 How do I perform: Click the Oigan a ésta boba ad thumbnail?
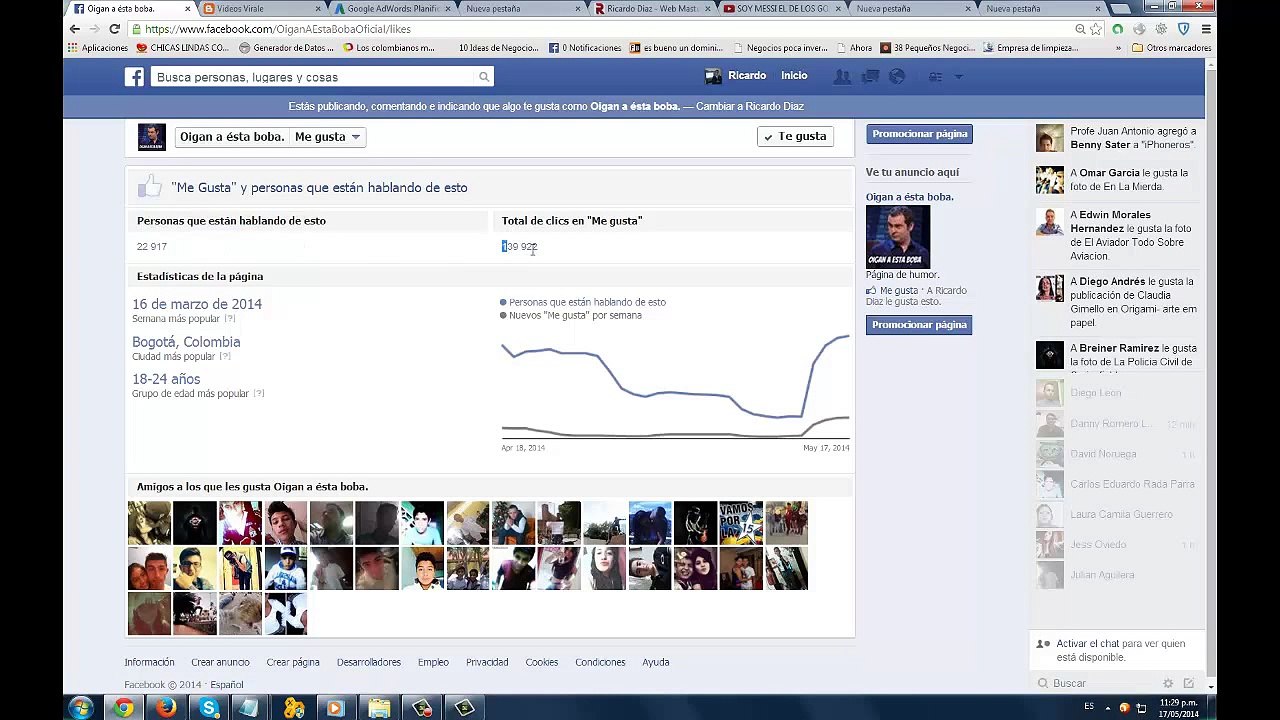point(898,236)
